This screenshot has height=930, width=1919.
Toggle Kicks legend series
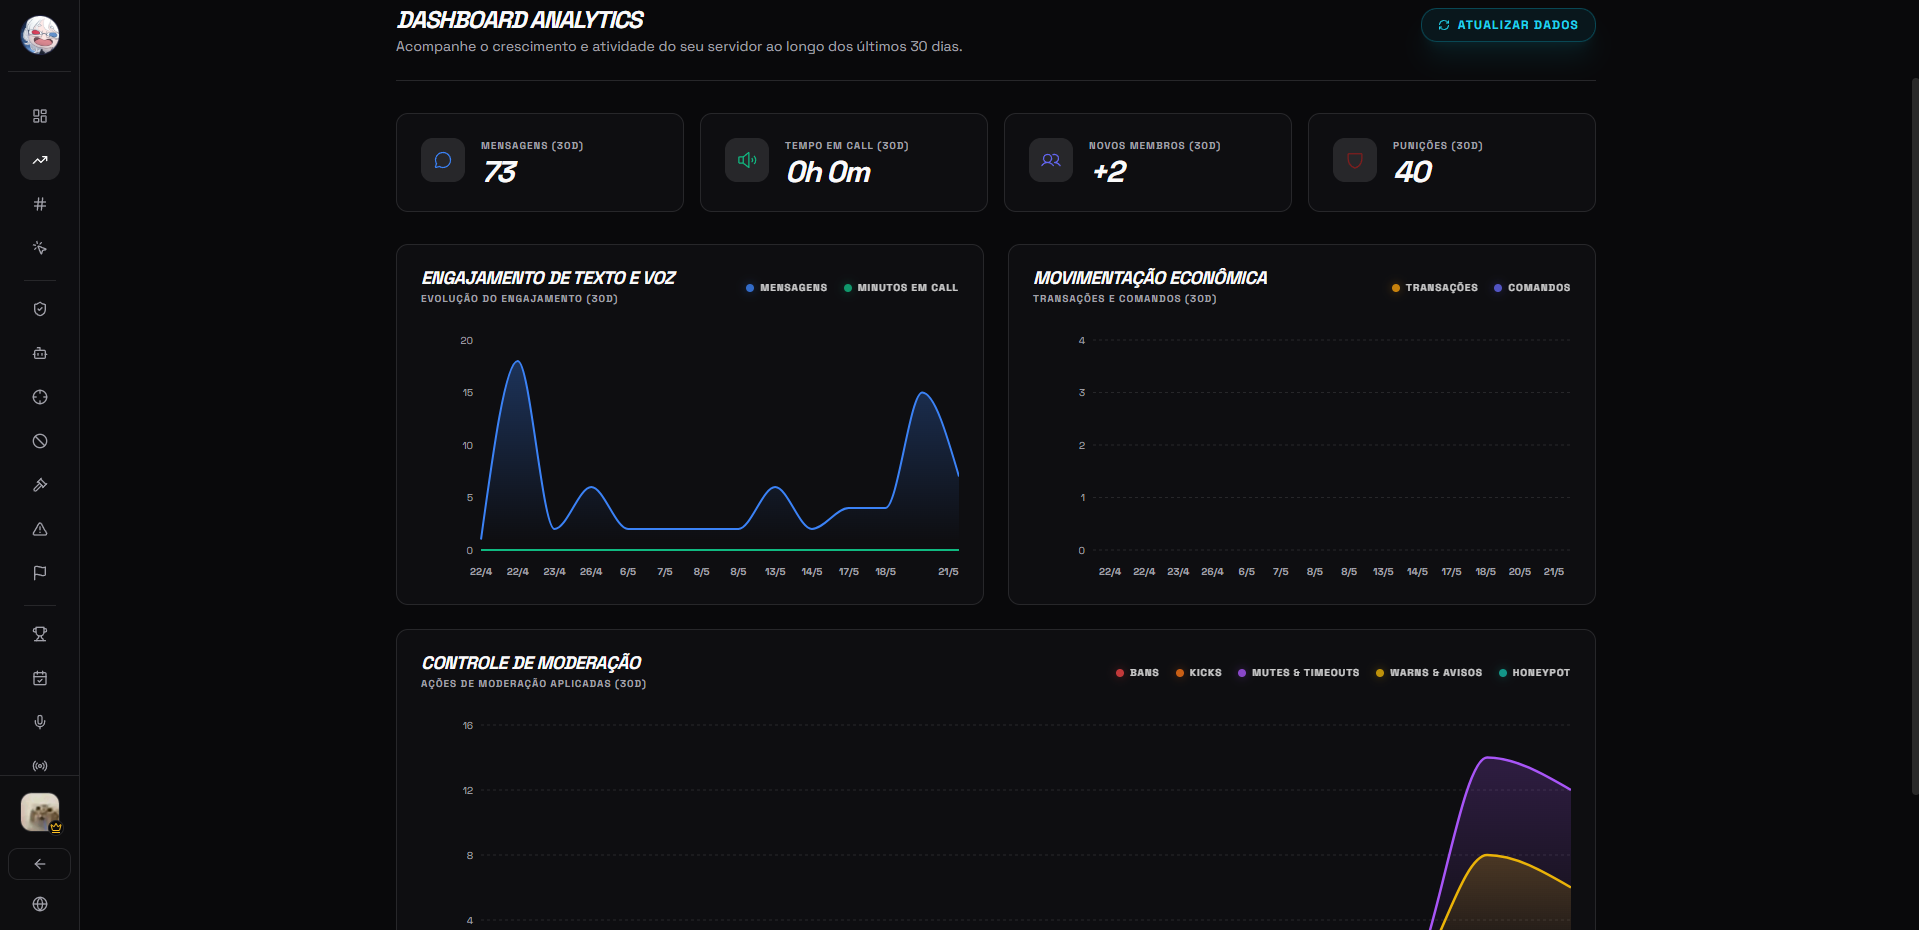[x=1198, y=673]
